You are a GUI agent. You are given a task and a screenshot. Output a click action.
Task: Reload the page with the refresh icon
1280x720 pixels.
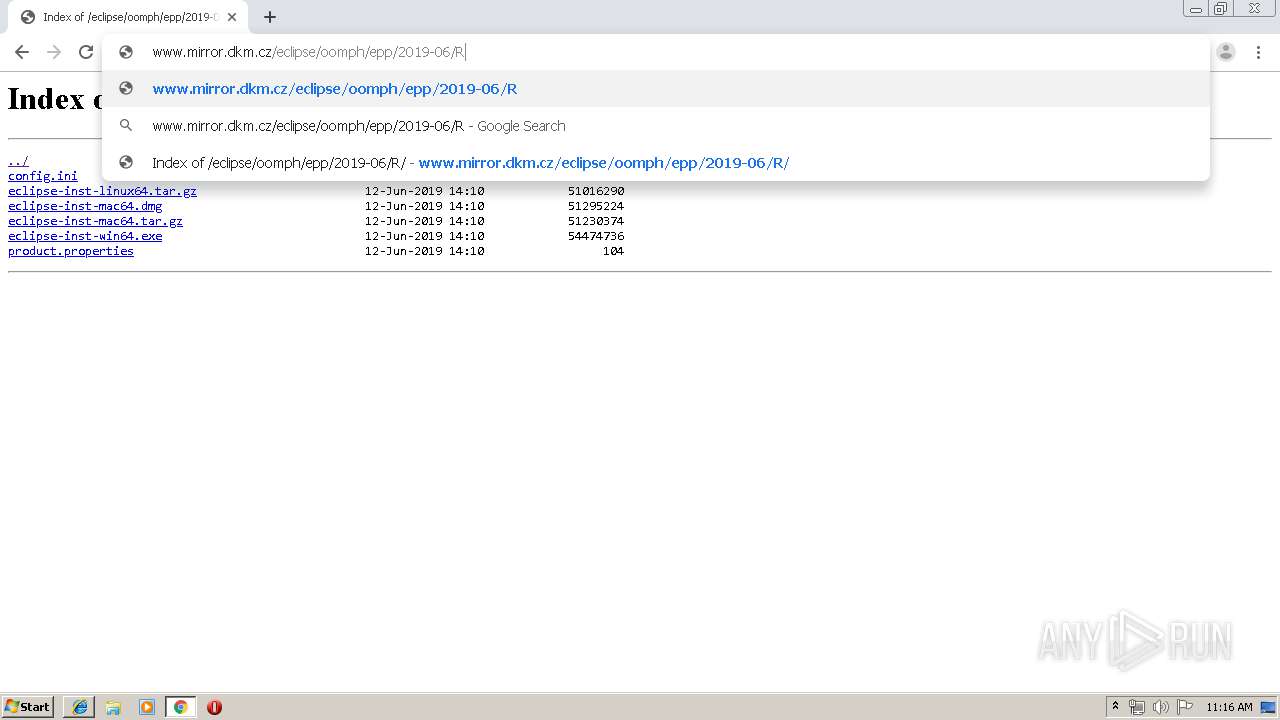pos(86,52)
